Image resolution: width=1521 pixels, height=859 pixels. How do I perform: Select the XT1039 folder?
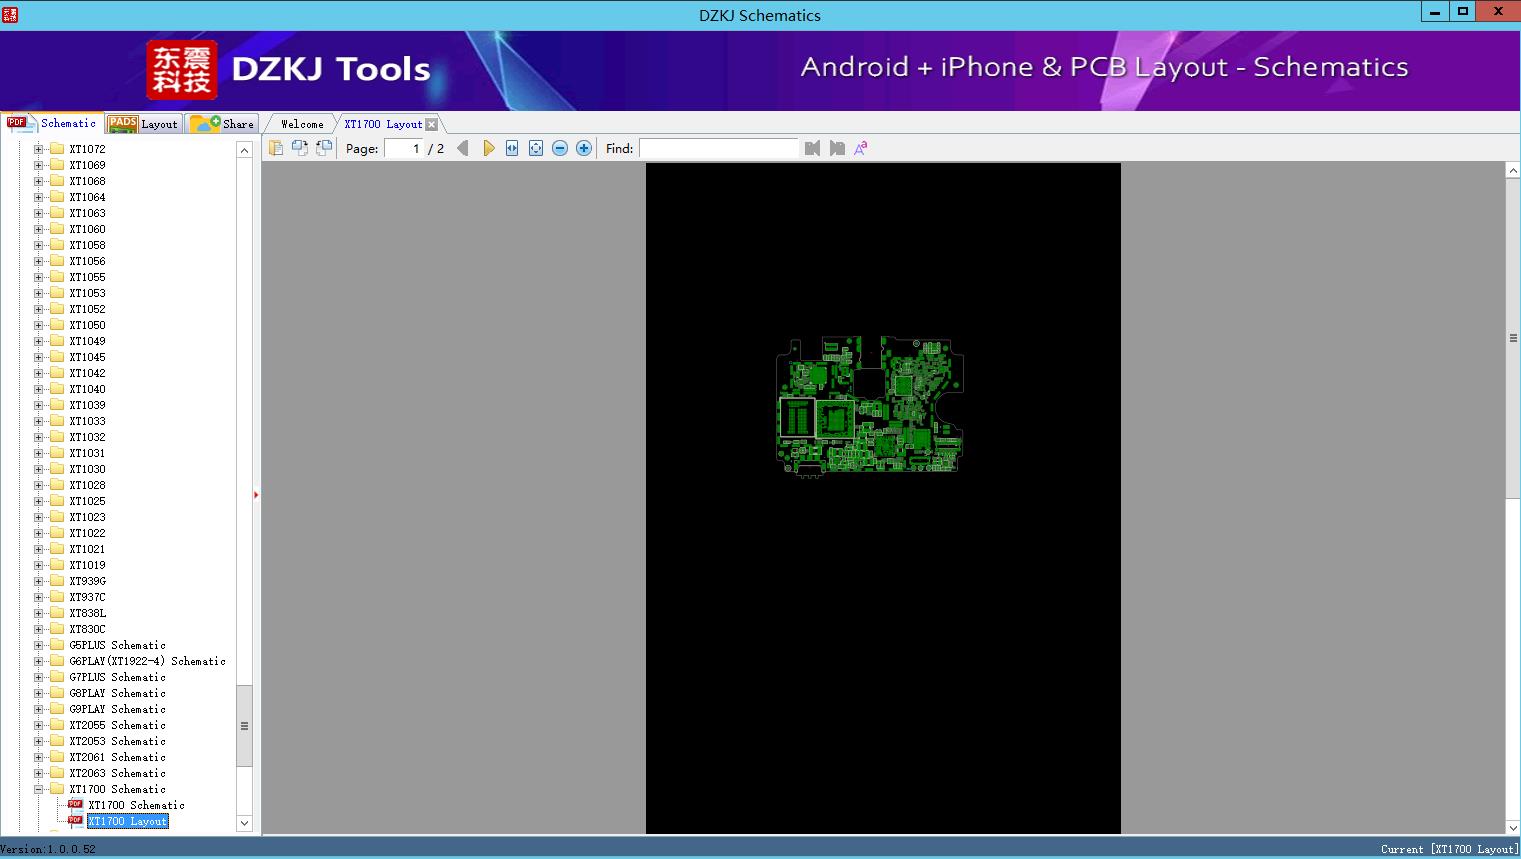(x=87, y=405)
